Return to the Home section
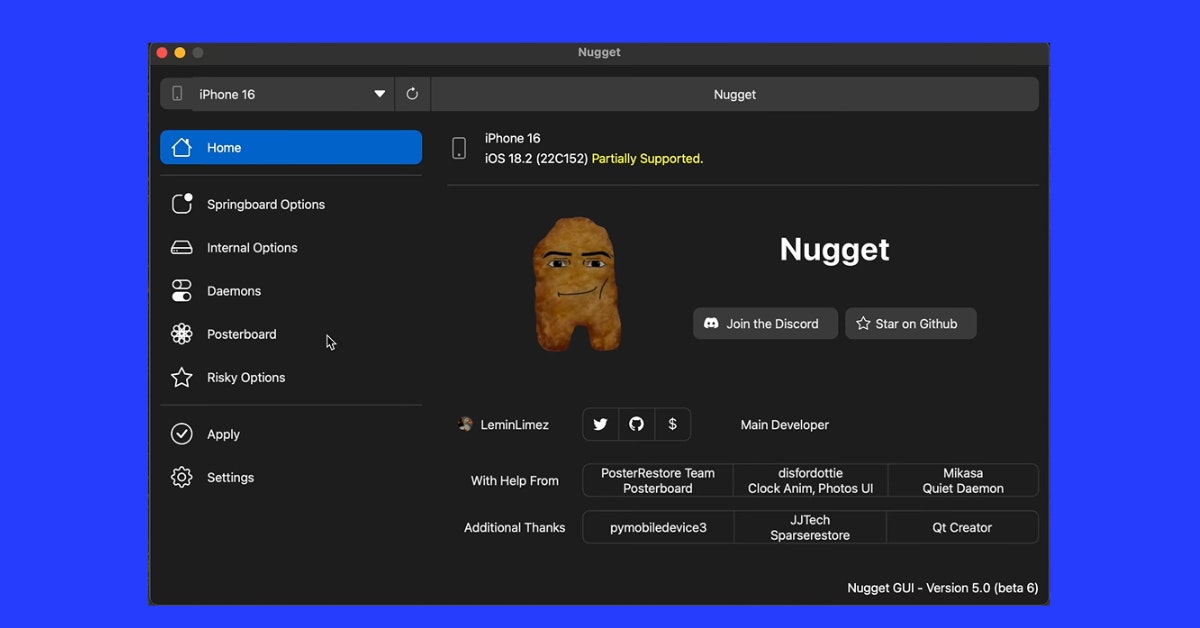This screenshot has width=1200, height=628. point(224,147)
